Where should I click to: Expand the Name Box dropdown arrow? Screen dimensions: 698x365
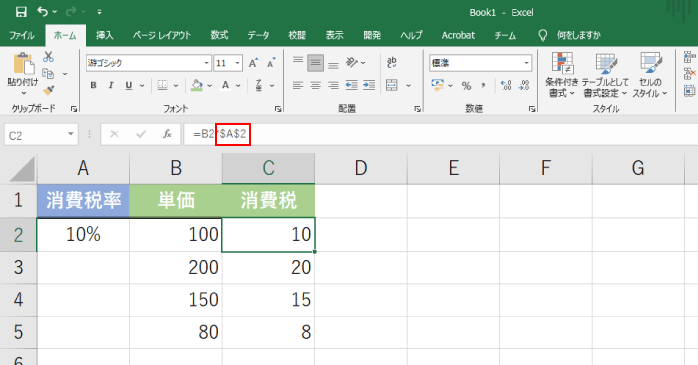[x=71, y=134]
